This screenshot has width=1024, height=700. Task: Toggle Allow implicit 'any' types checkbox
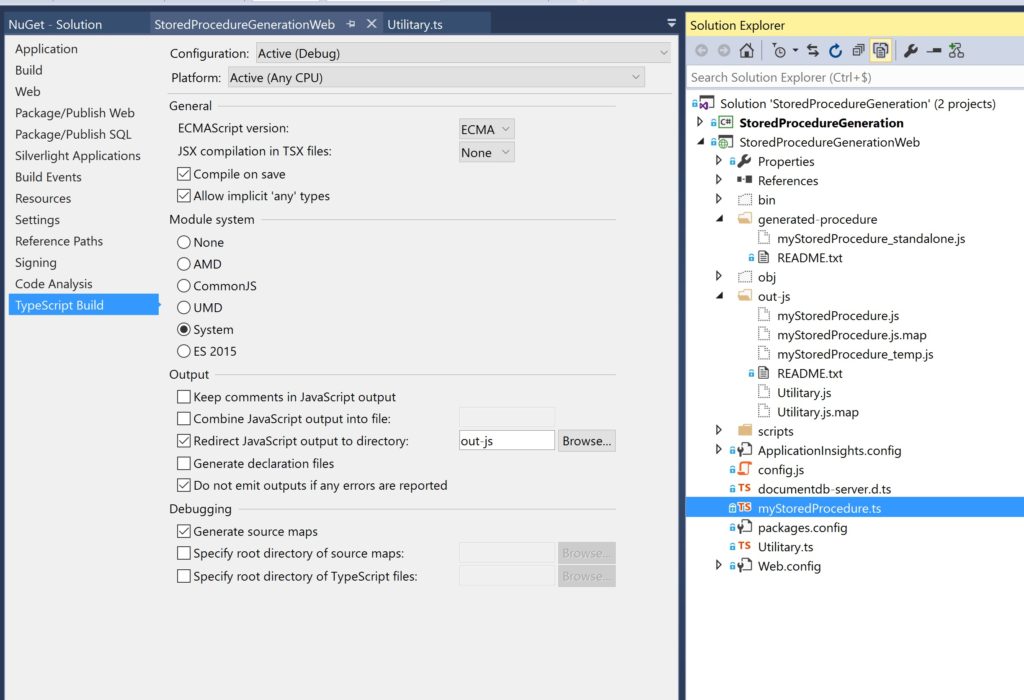[x=184, y=195]
